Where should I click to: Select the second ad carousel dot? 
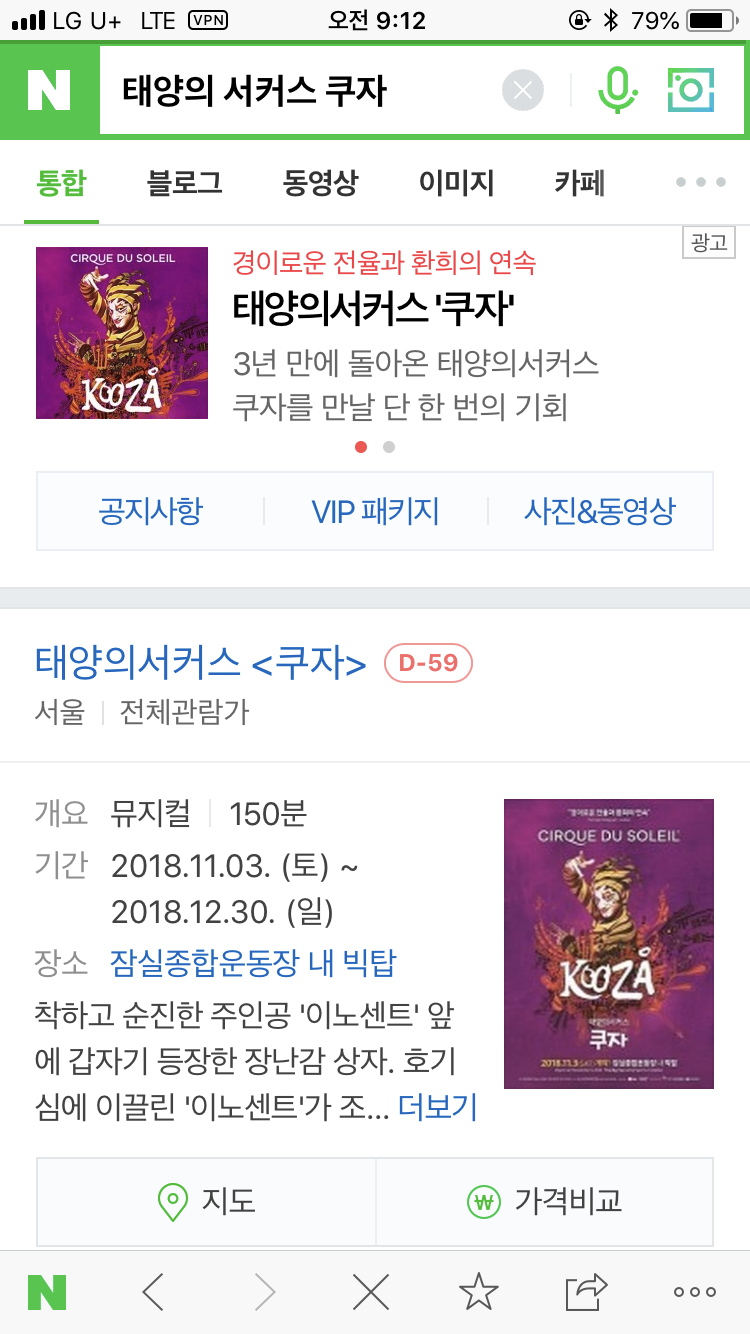click(x=389, y=447)
